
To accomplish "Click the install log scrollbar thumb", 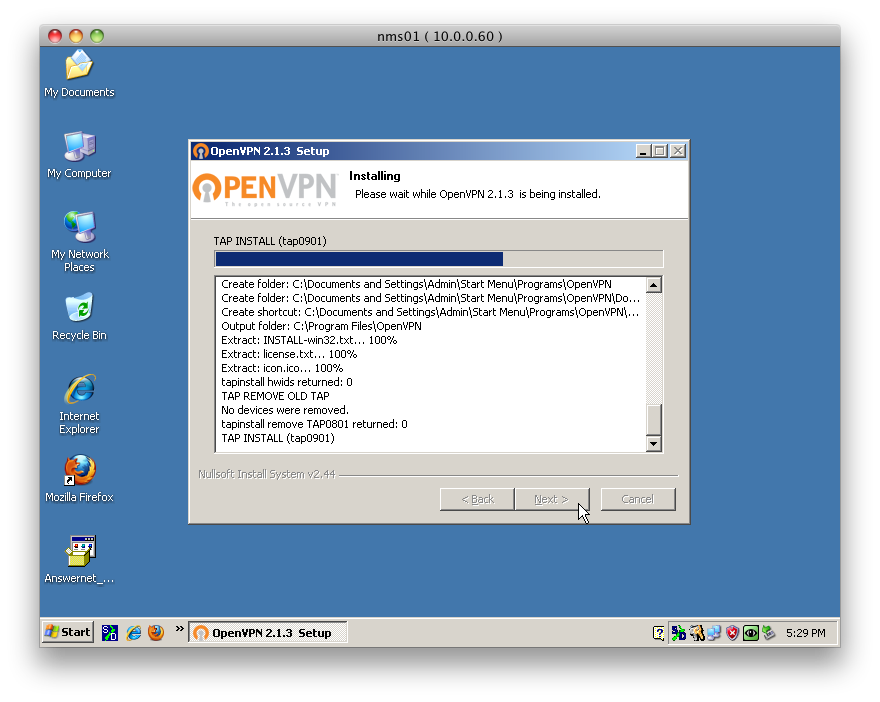I will (x=653, y=420).
